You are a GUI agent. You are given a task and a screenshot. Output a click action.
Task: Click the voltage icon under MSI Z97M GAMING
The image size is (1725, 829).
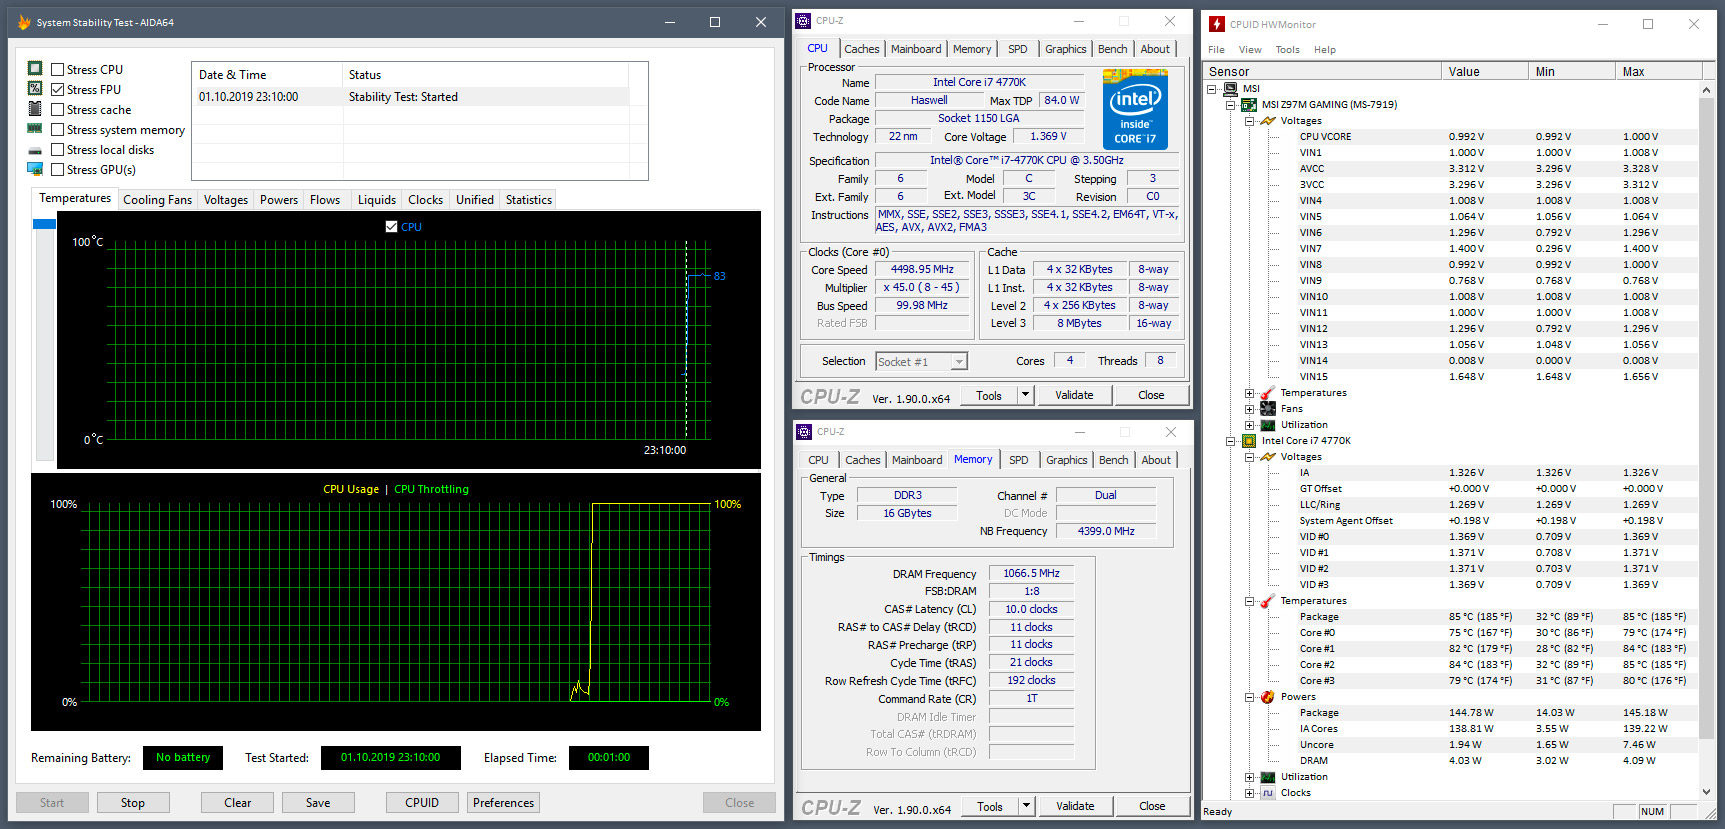[1268, 120]
